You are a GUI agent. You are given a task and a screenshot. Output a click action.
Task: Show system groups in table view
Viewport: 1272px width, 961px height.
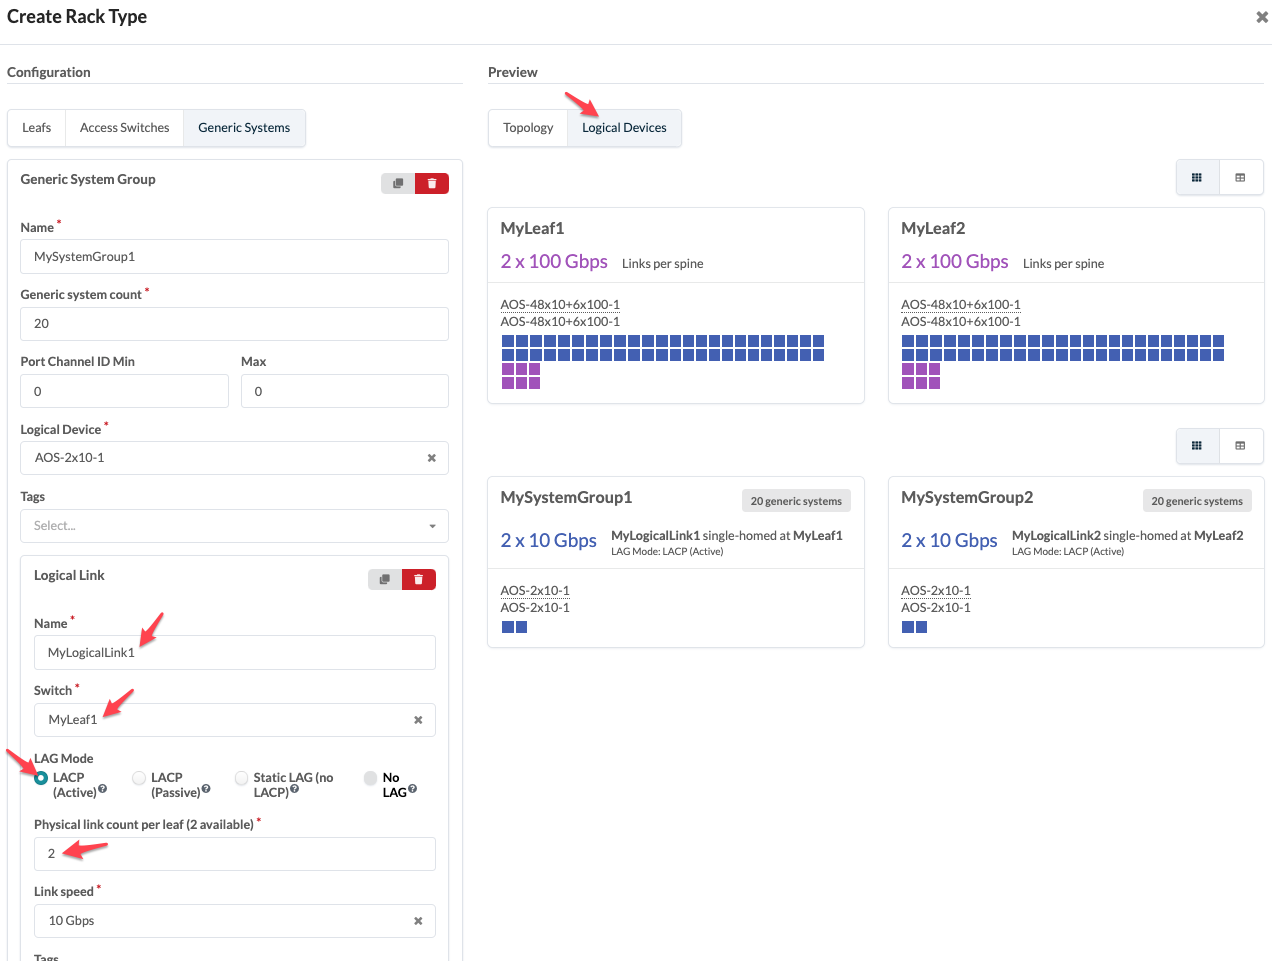(1240, 446)
